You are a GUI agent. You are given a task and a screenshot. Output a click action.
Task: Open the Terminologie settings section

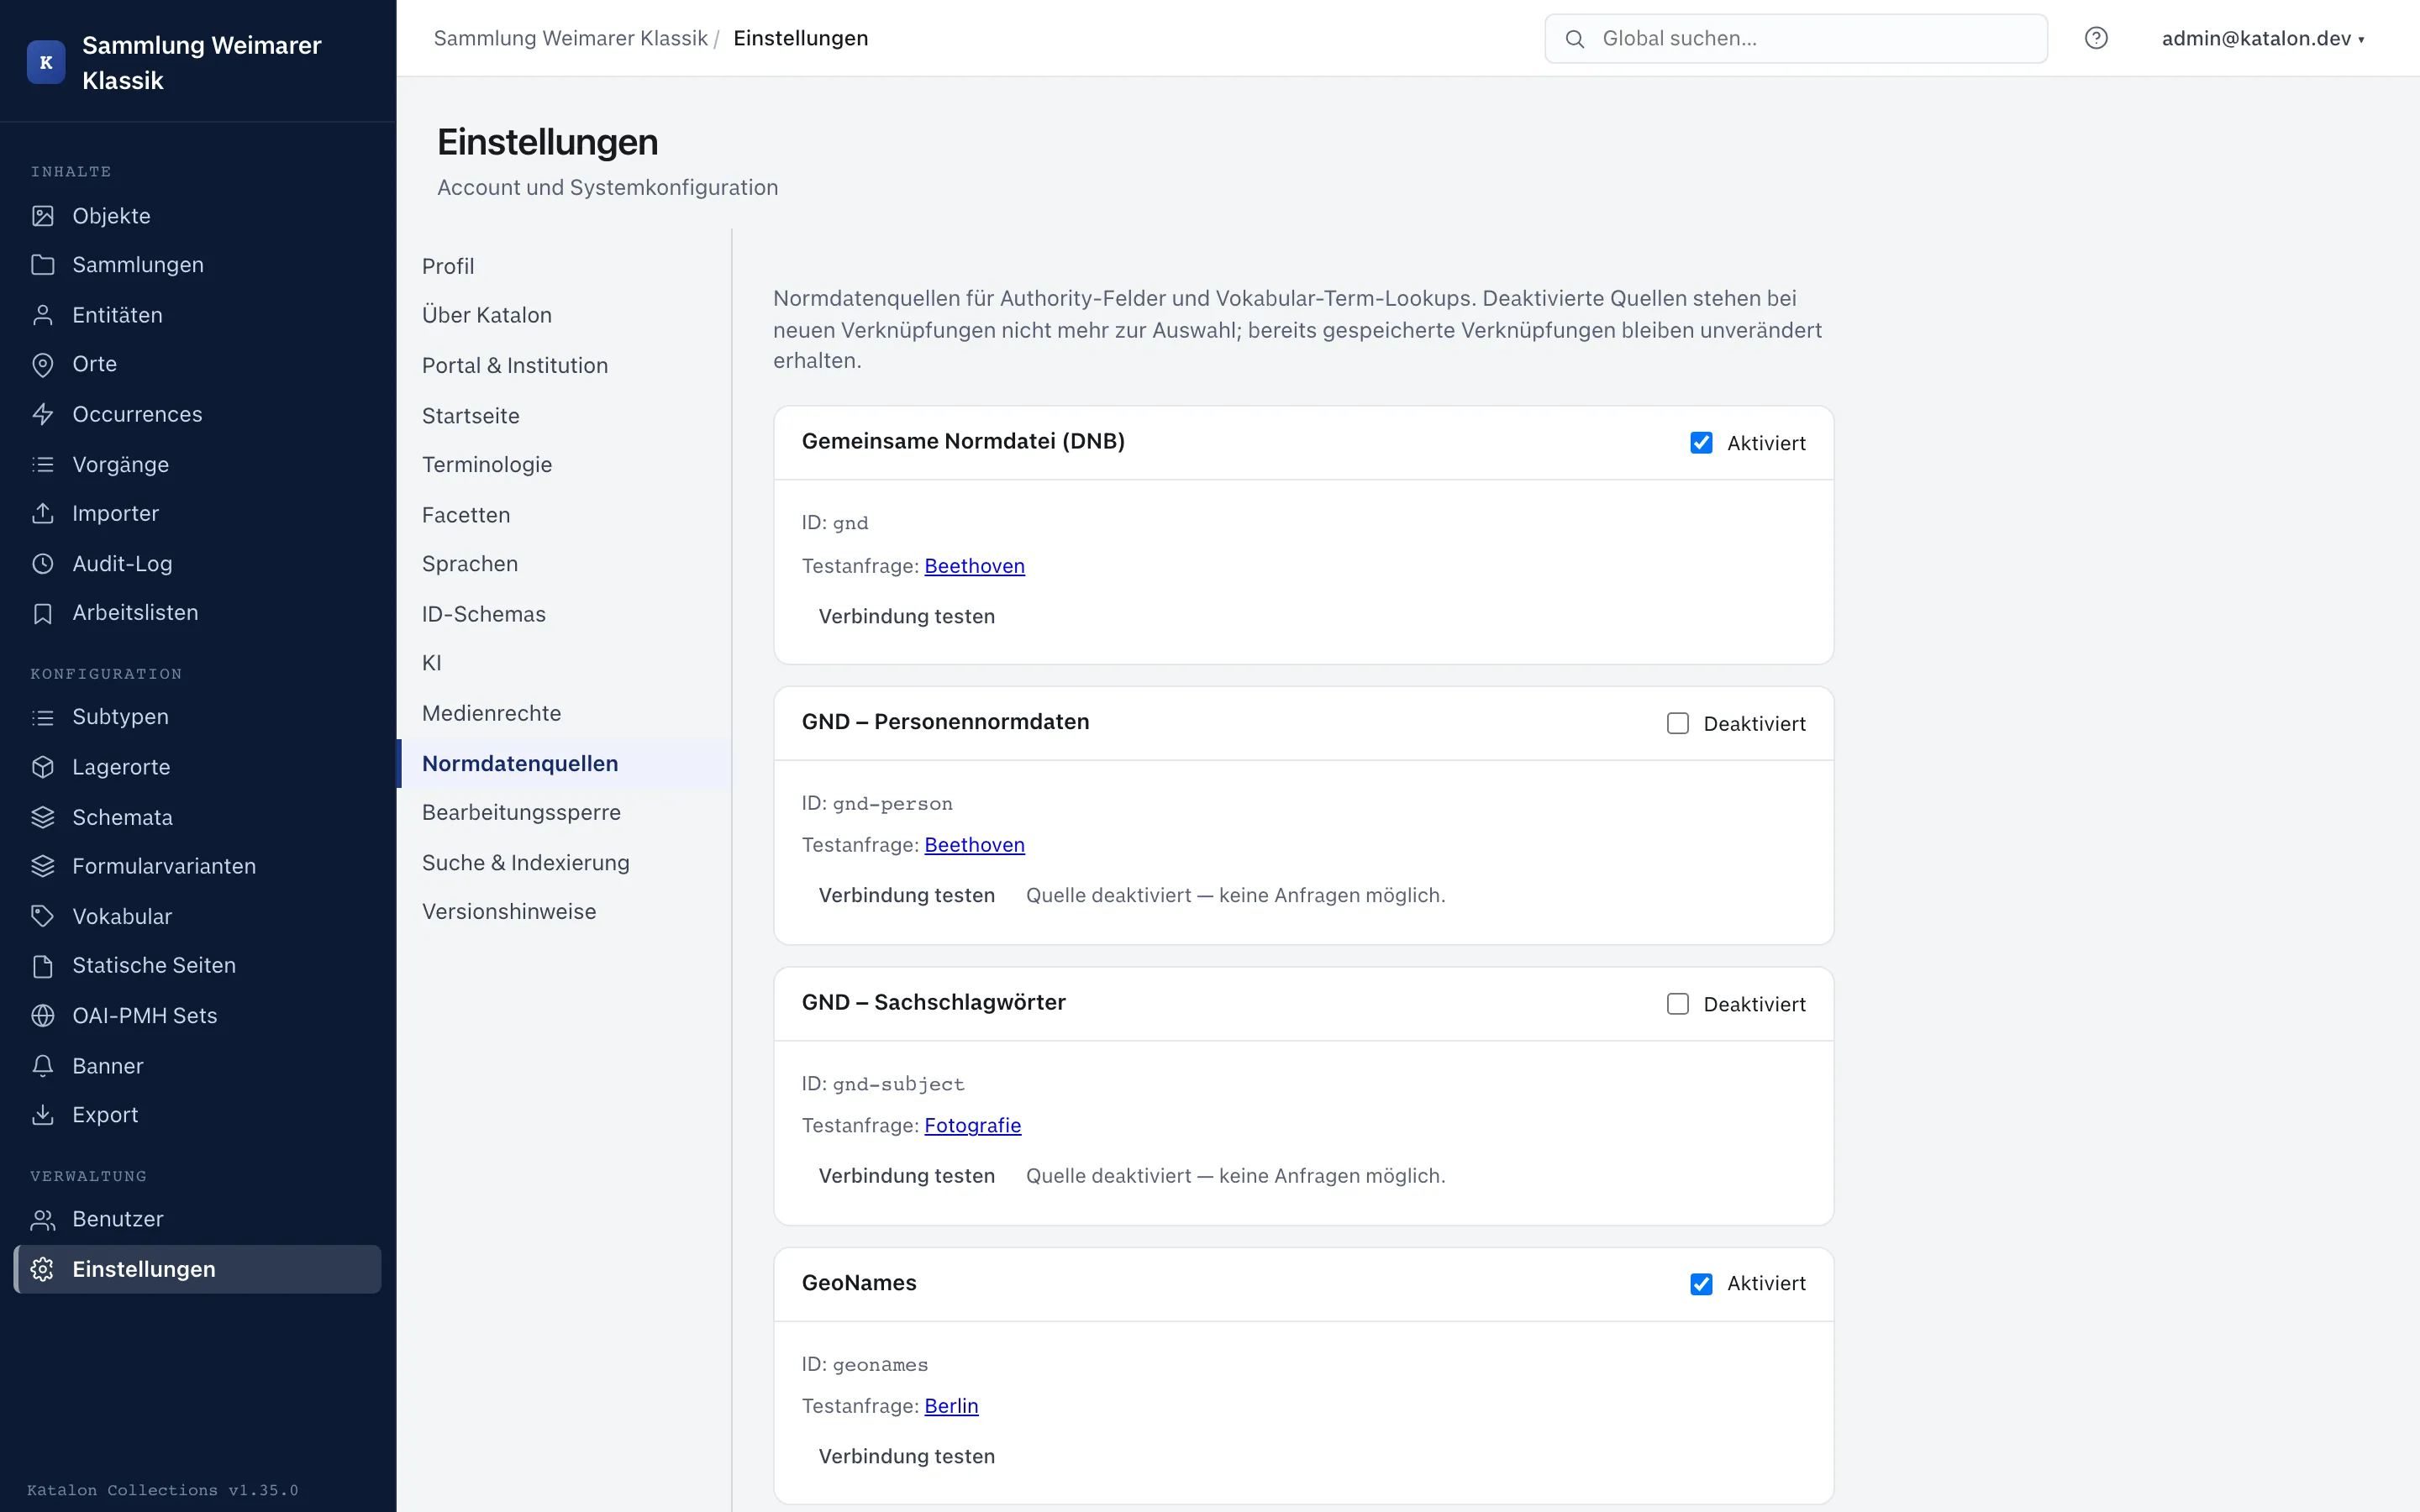coord(565,464)
